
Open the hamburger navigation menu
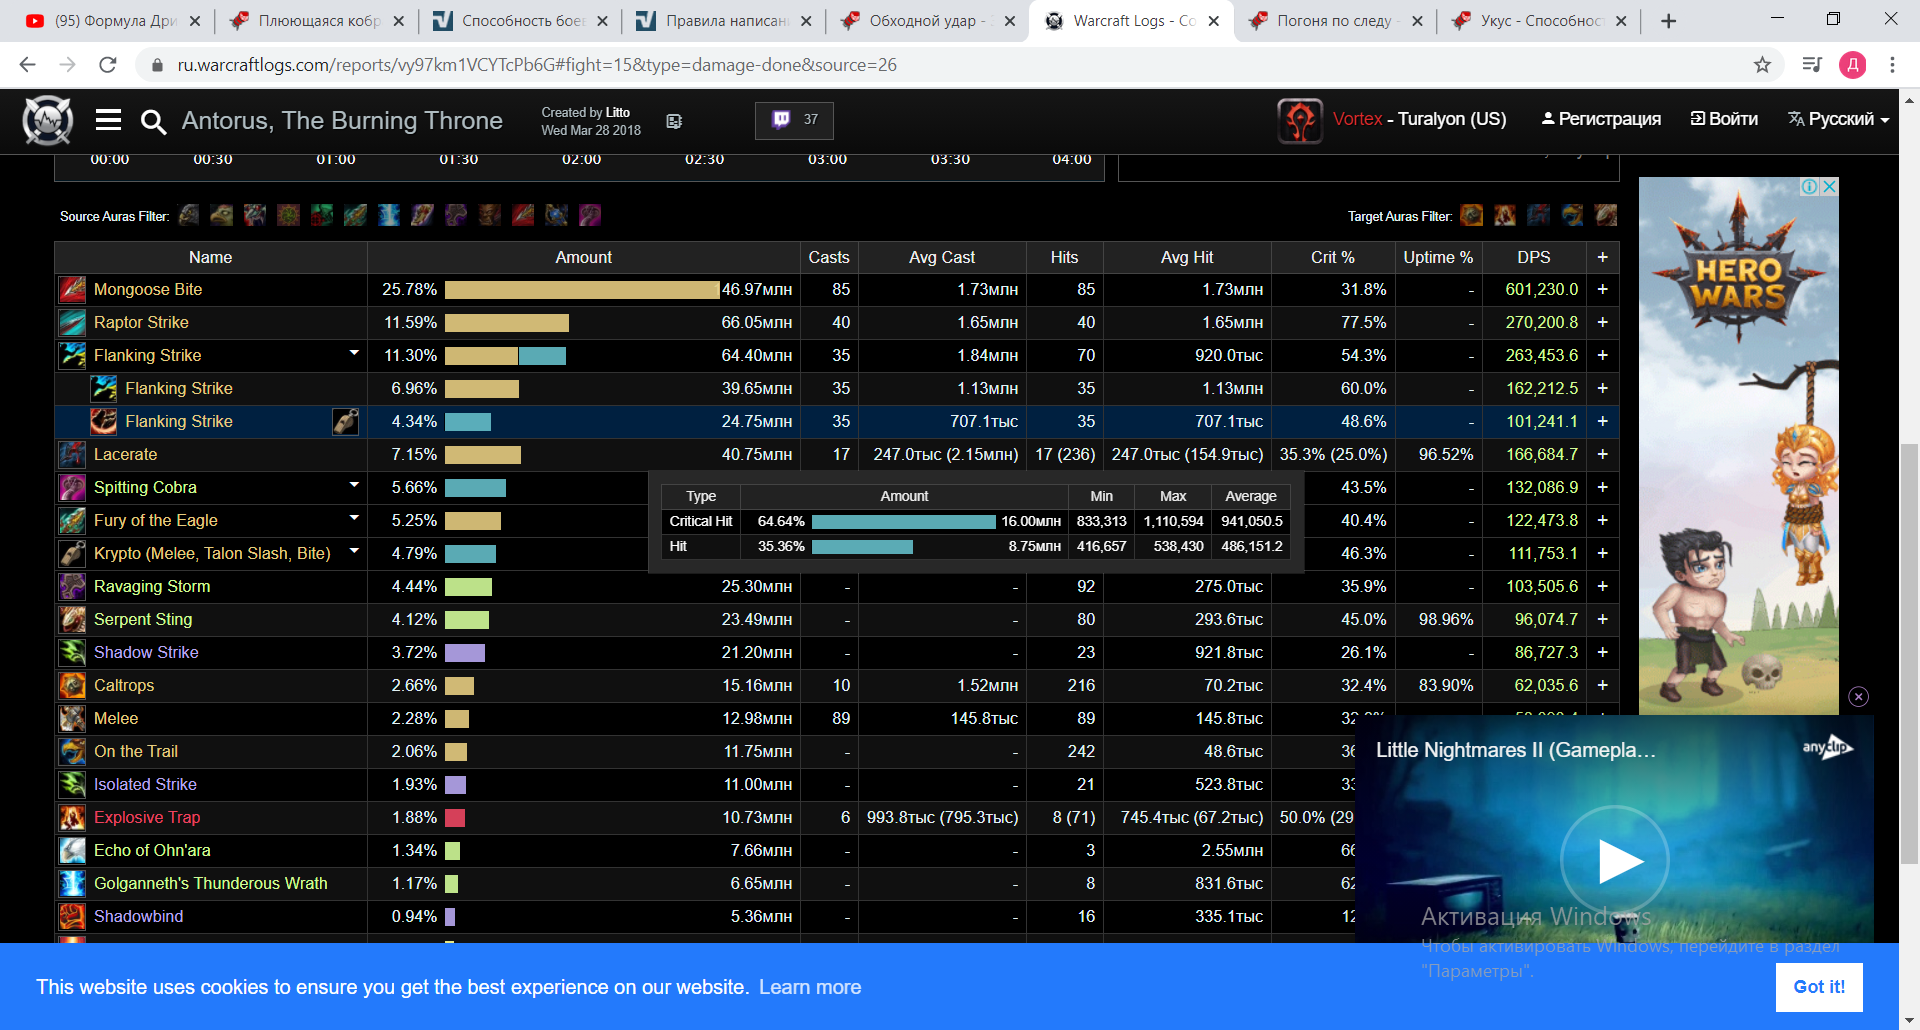coord(108,121)
